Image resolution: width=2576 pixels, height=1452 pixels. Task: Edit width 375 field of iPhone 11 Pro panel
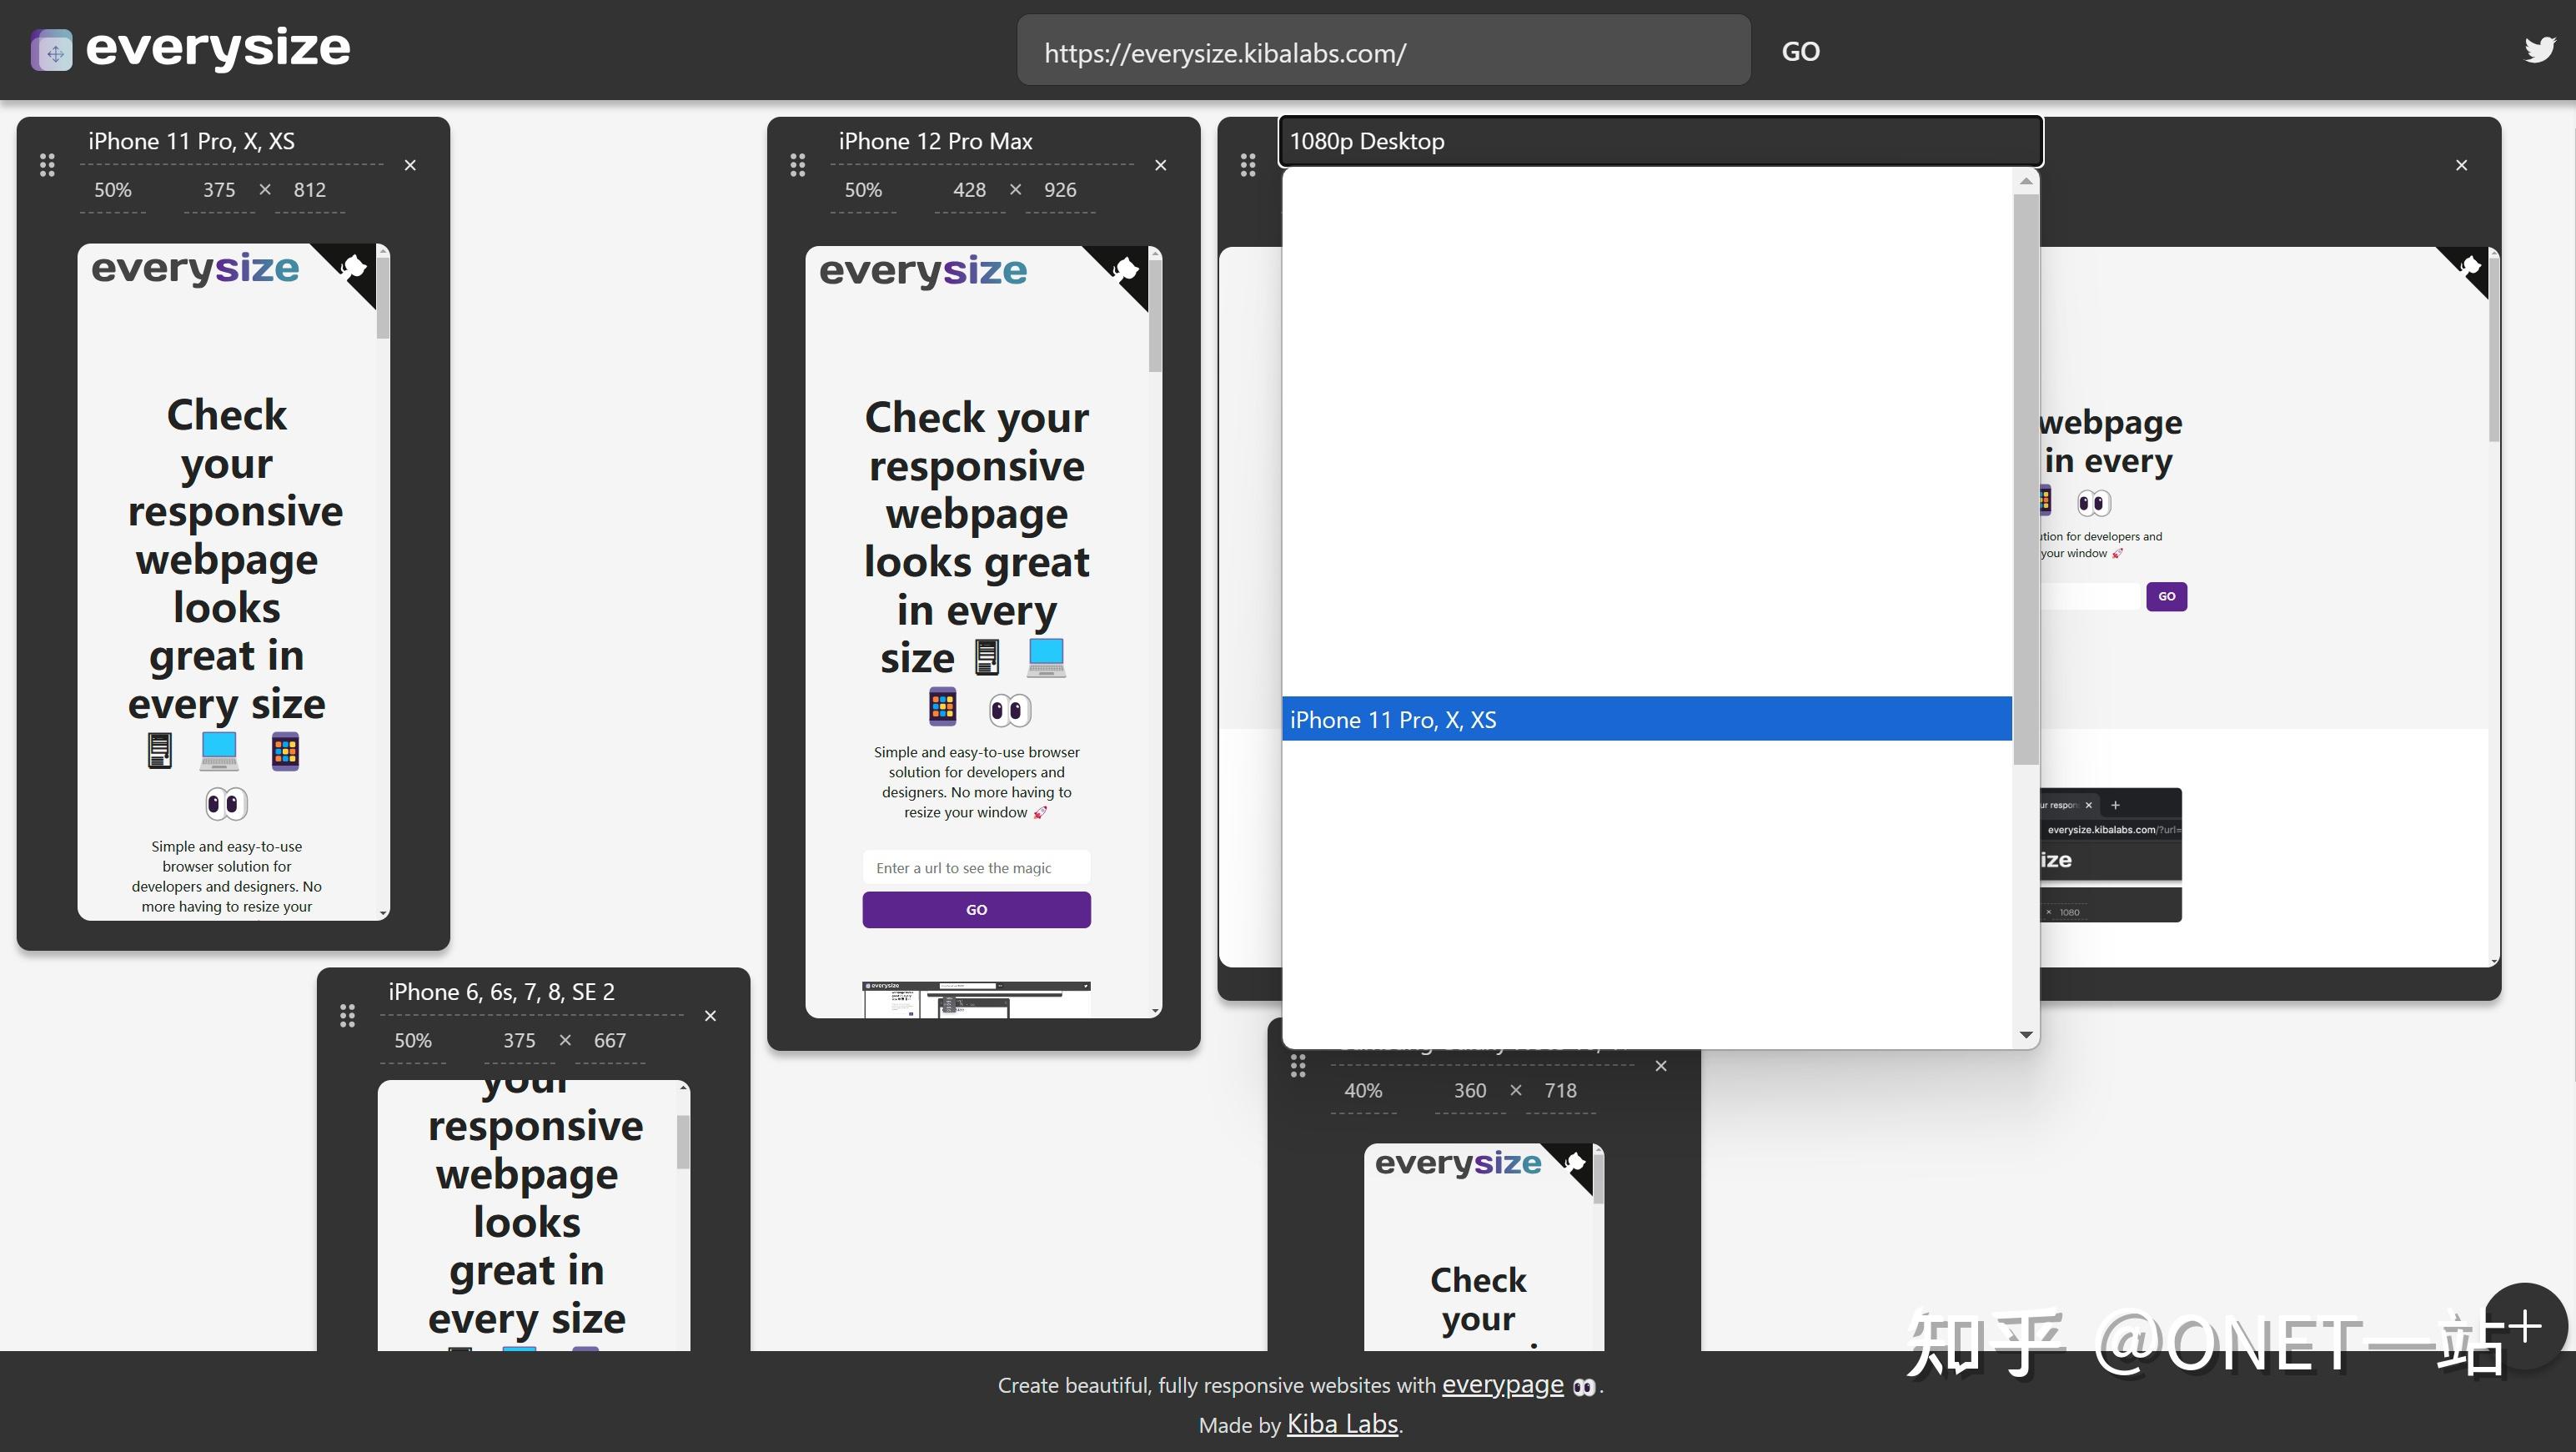[x=219, y=190]
